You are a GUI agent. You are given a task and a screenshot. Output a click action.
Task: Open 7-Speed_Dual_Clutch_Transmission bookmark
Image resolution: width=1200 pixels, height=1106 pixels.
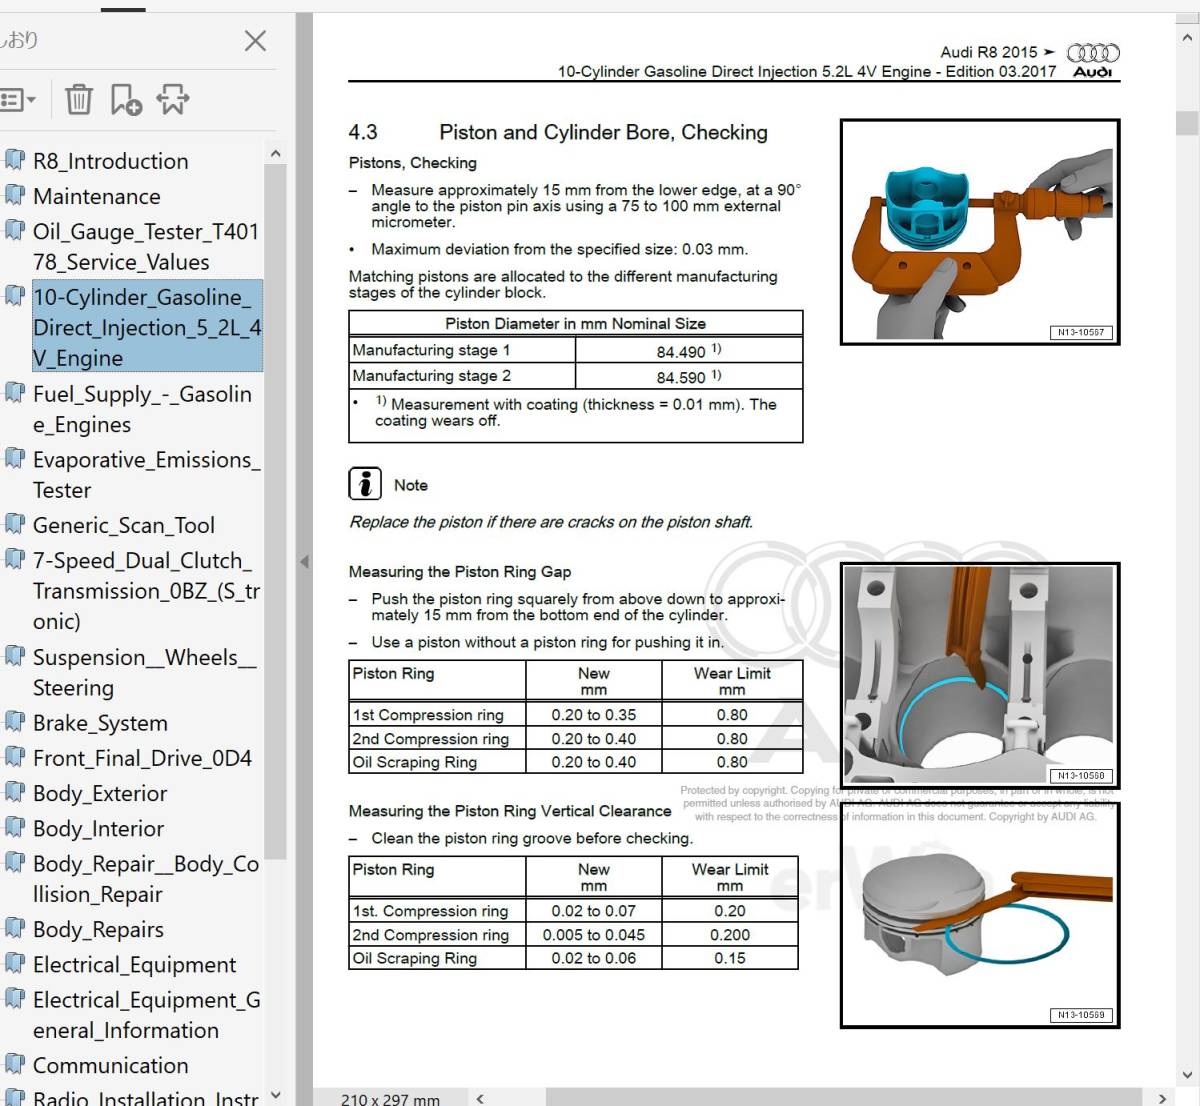146,590
